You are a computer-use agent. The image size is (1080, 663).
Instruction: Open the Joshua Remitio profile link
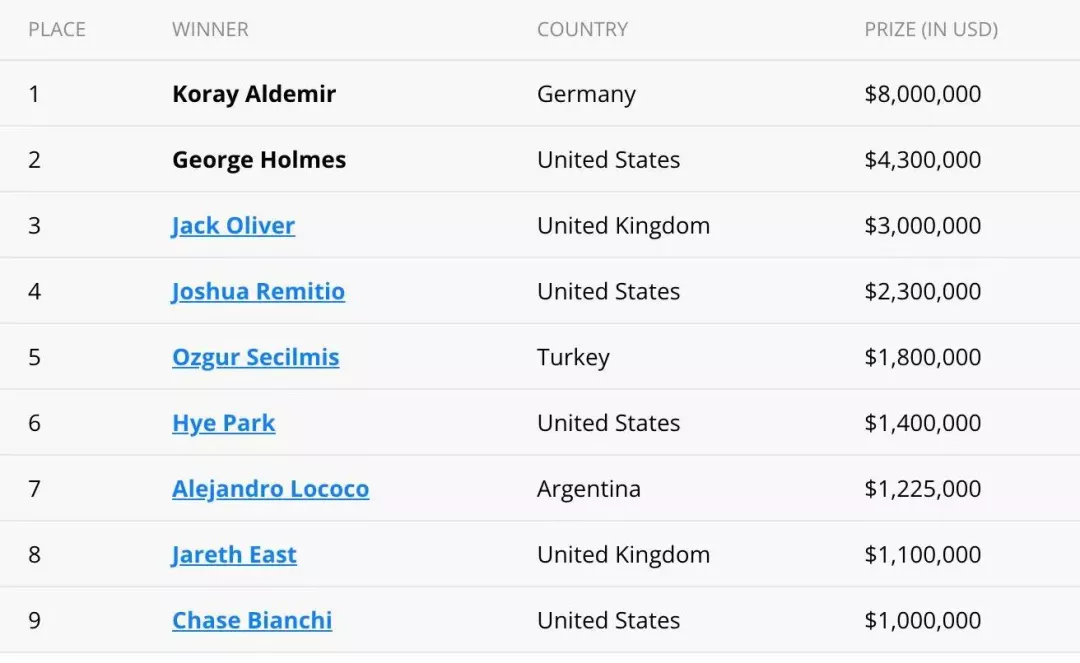(258, 291)
